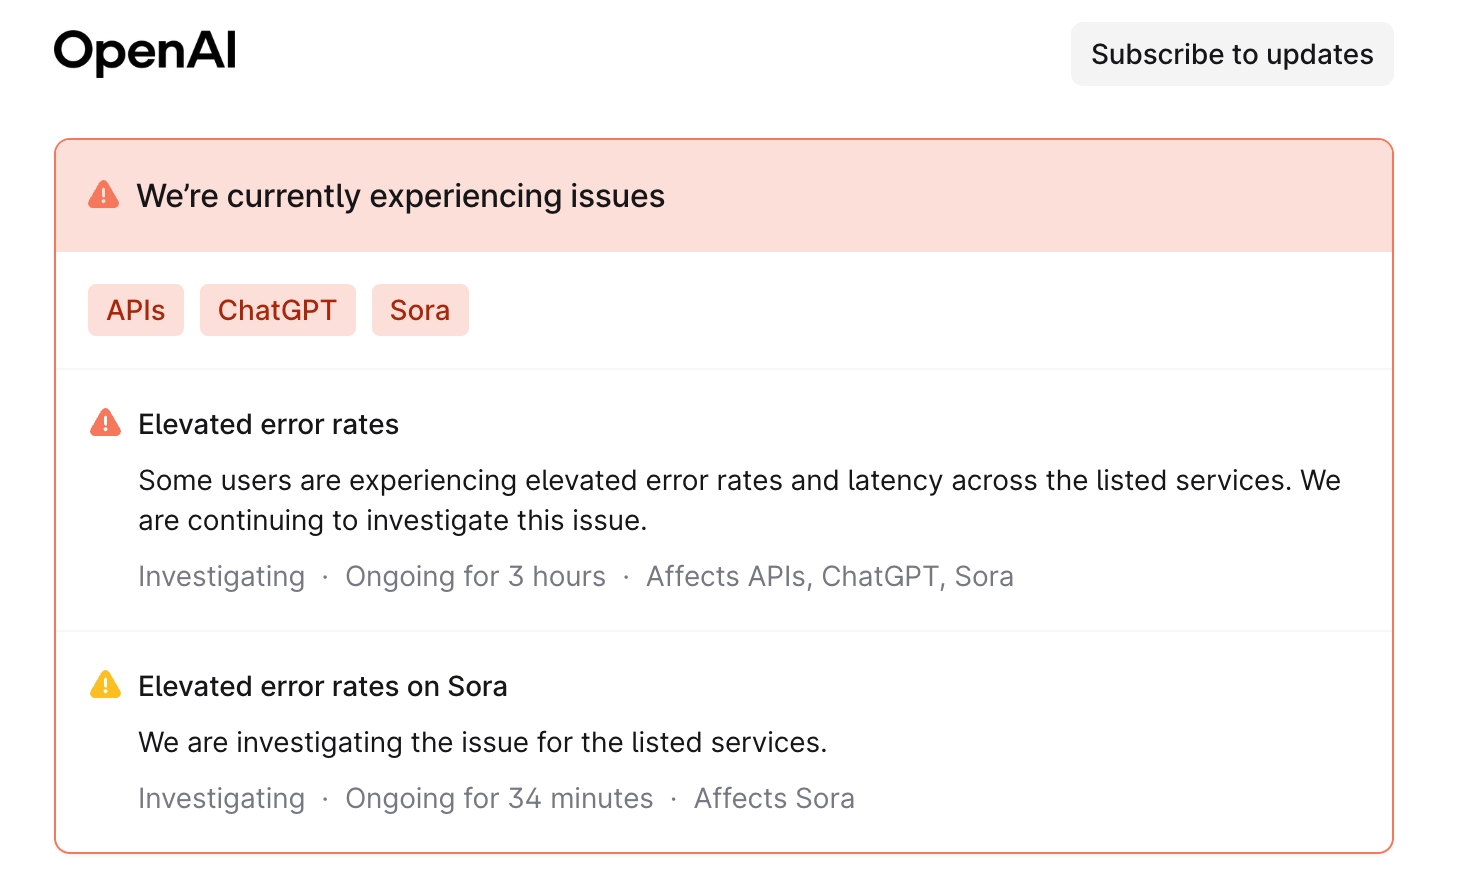Click Investigating status of Sora incident
This screenshot has height=878, width=1464.
[221, 798]
